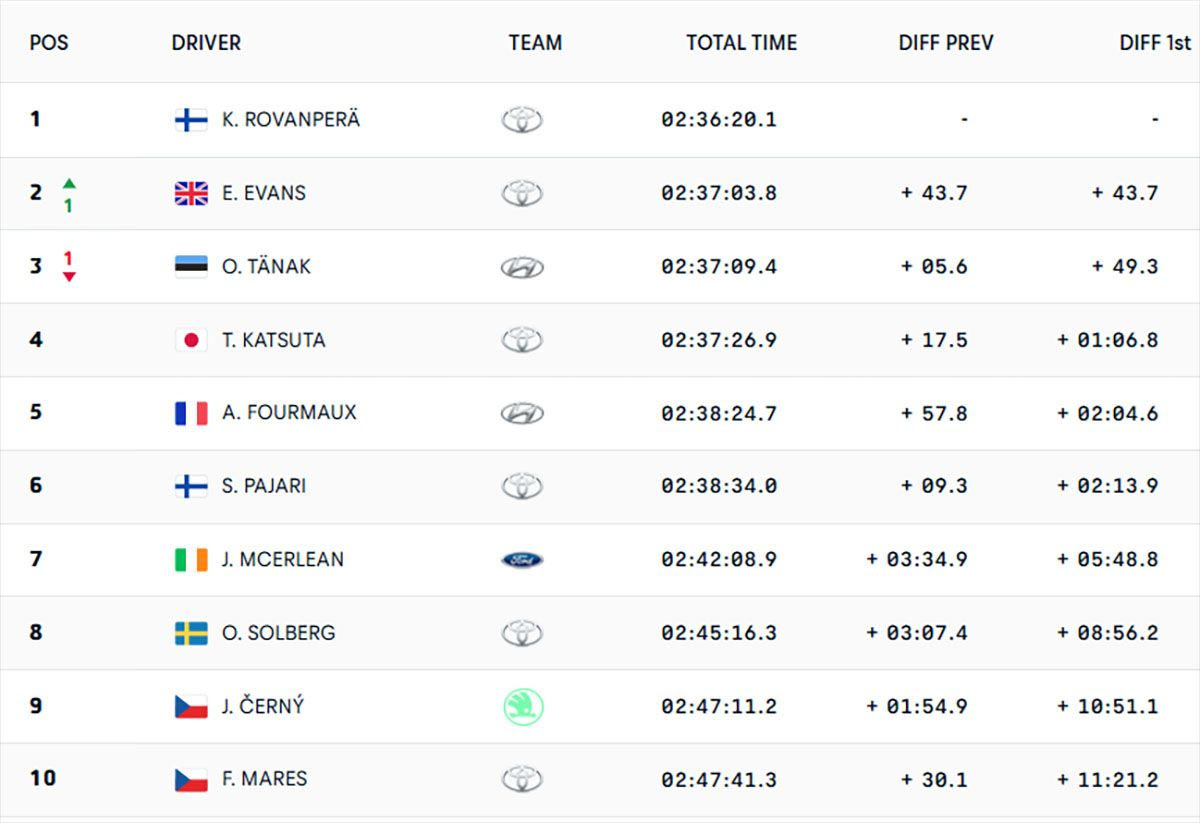The image size is (1200, 823).
Task: Click the UK flag next to E. Evans
Action: [191, 193]
